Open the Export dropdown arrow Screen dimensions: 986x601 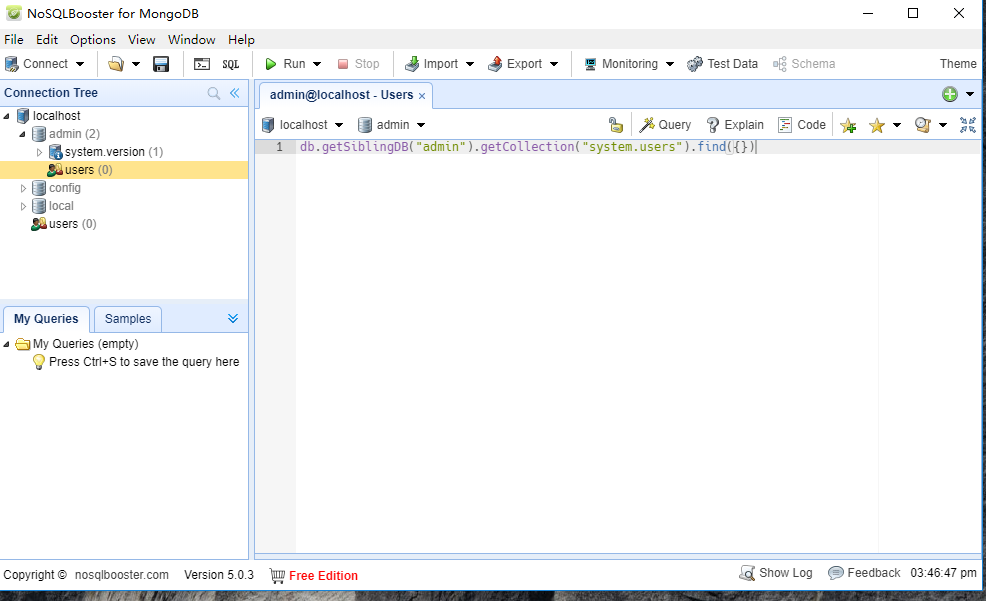coord(554,64)
